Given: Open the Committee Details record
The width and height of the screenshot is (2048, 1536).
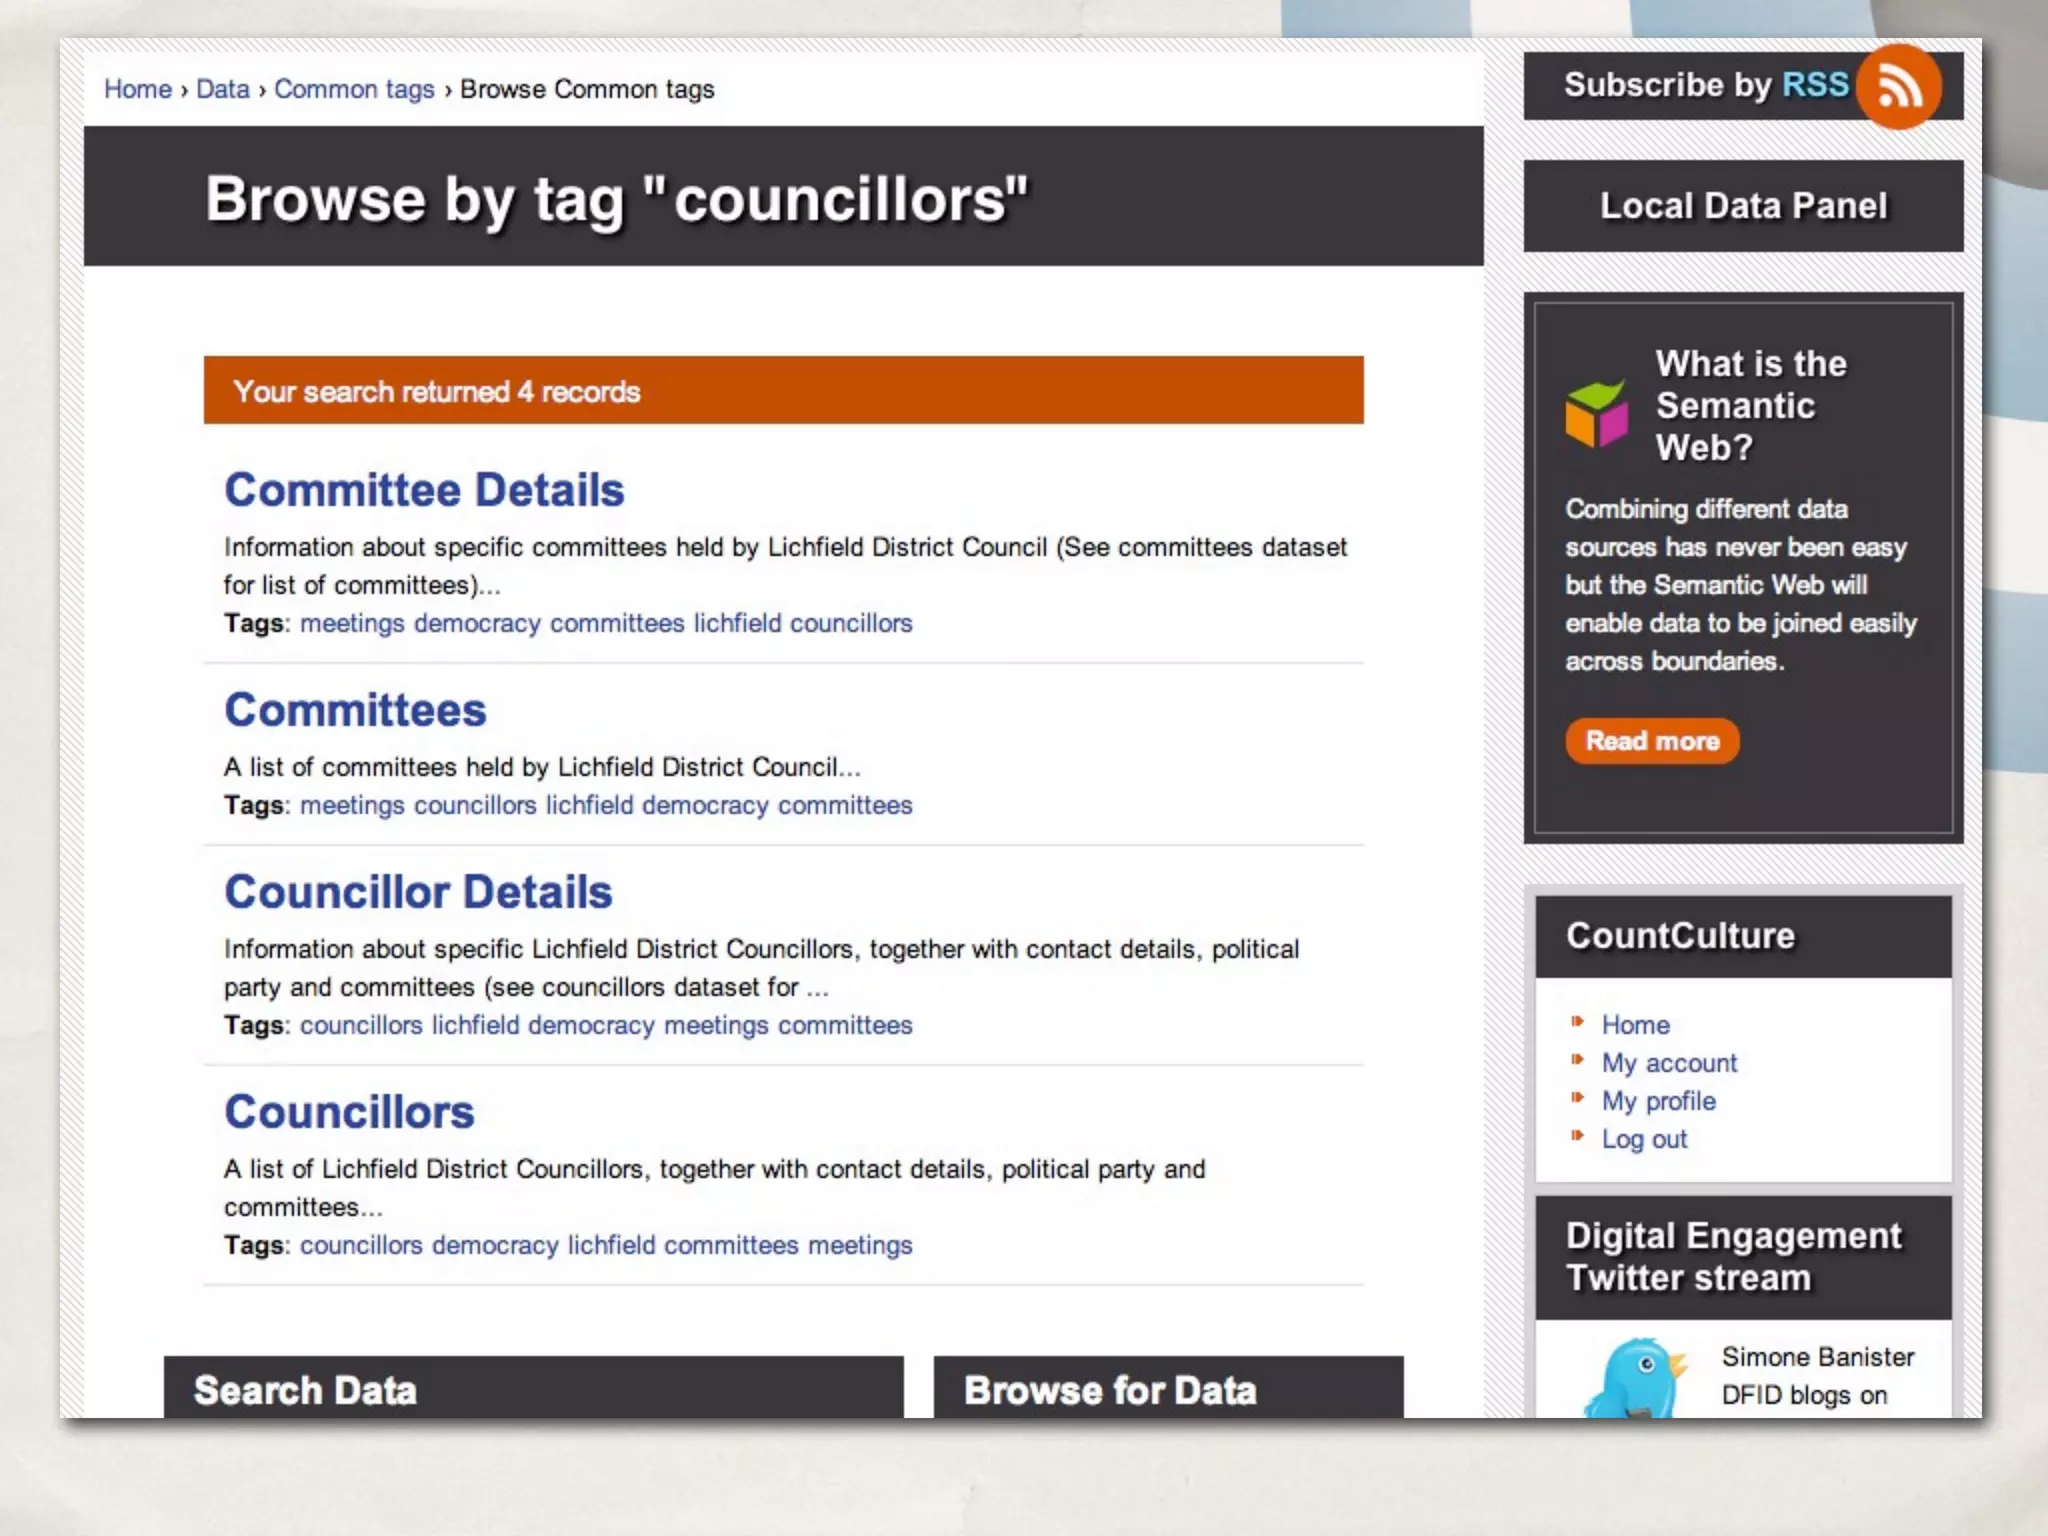Looking at the screenshot, I should click(424, 490).
